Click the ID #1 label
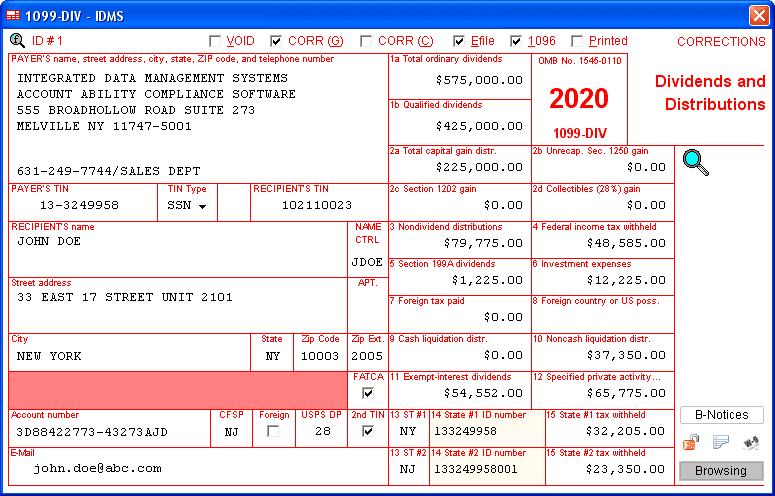The width and height of the screenshot is (775, 496). (47, 41)
